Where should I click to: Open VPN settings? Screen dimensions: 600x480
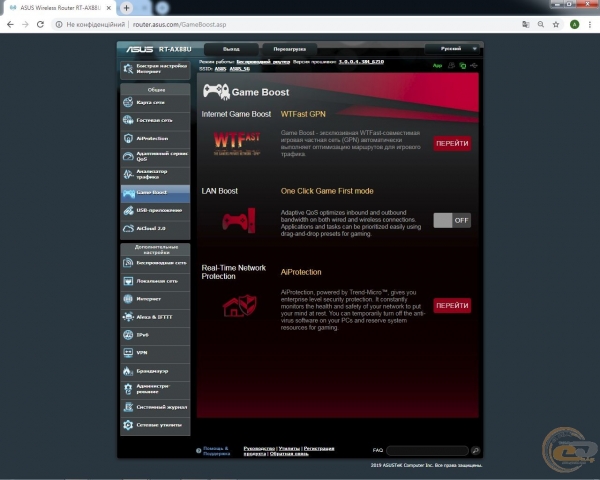(155, 353)
